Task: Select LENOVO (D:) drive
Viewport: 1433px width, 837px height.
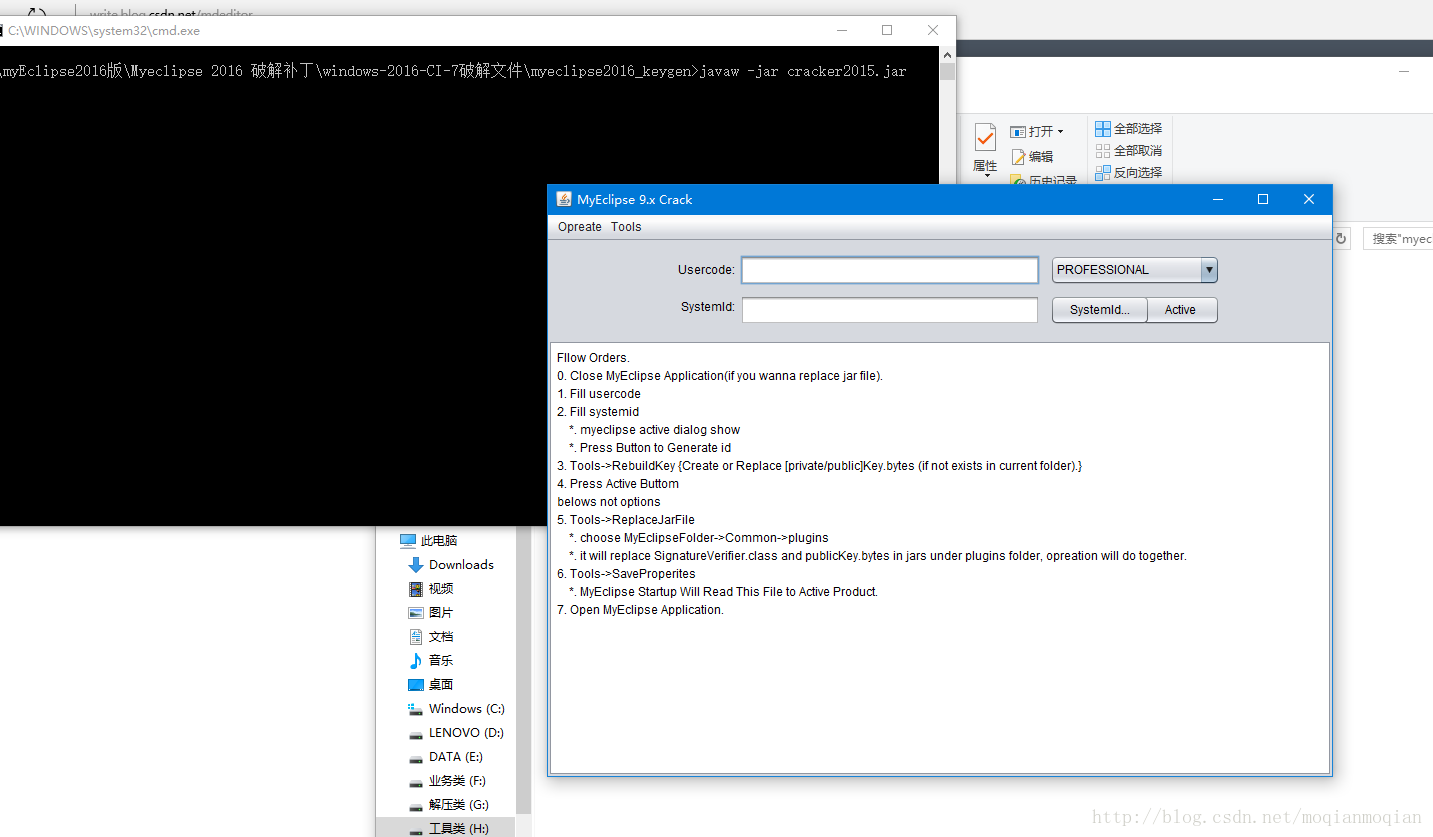Action: point(466,733)
